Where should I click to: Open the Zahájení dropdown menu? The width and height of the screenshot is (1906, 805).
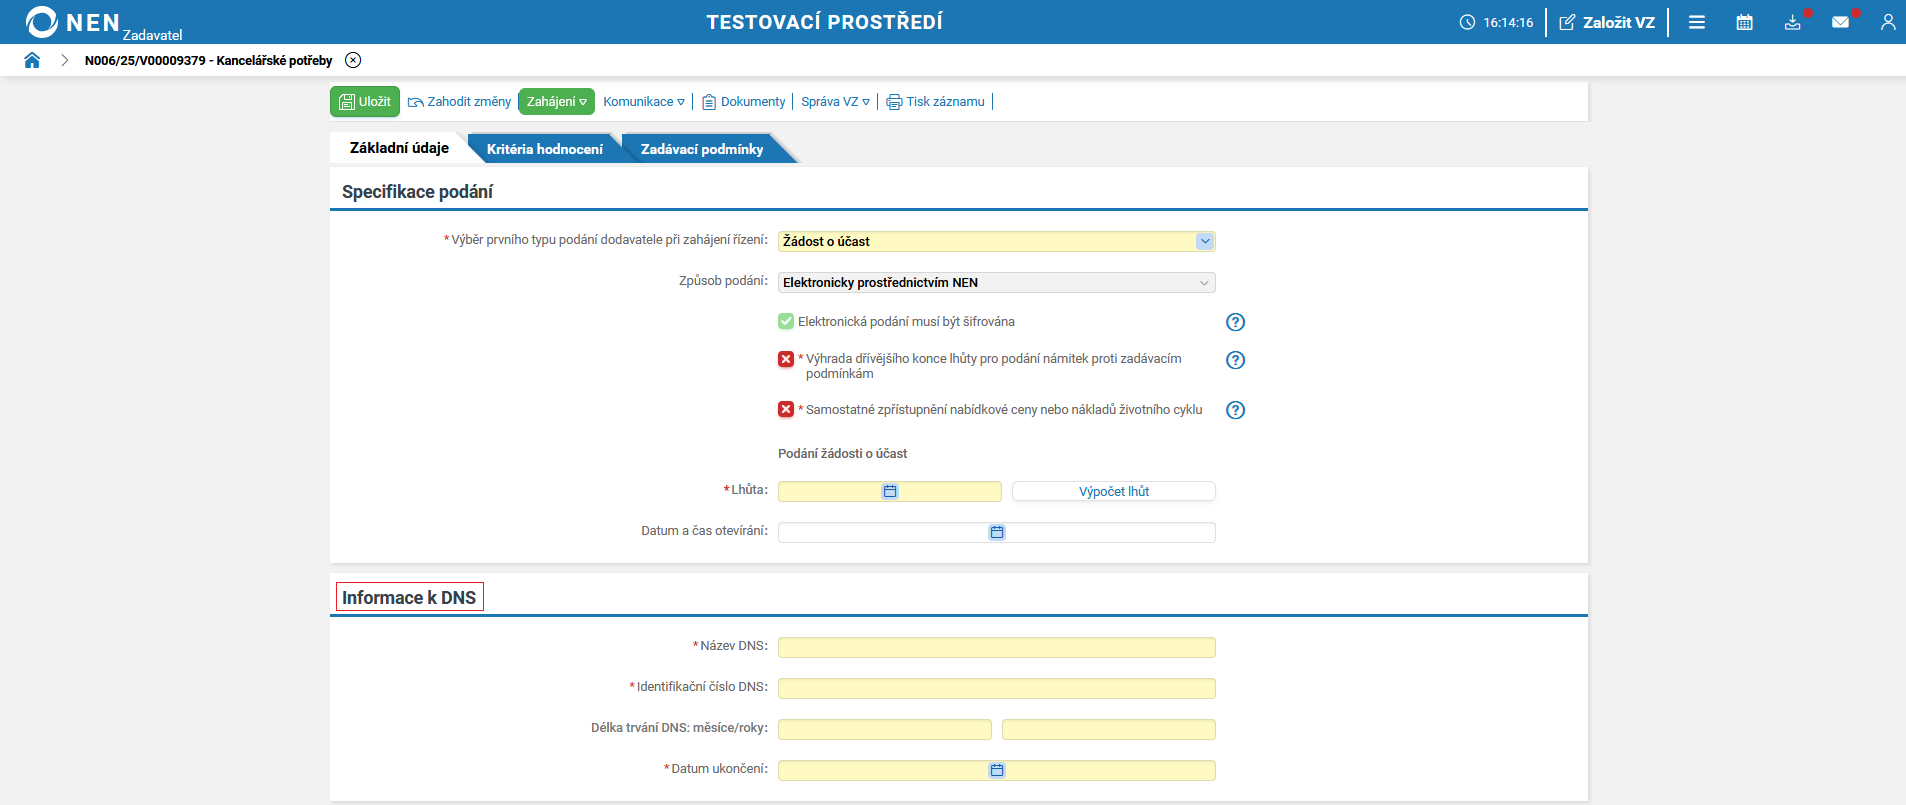(556, 102)
